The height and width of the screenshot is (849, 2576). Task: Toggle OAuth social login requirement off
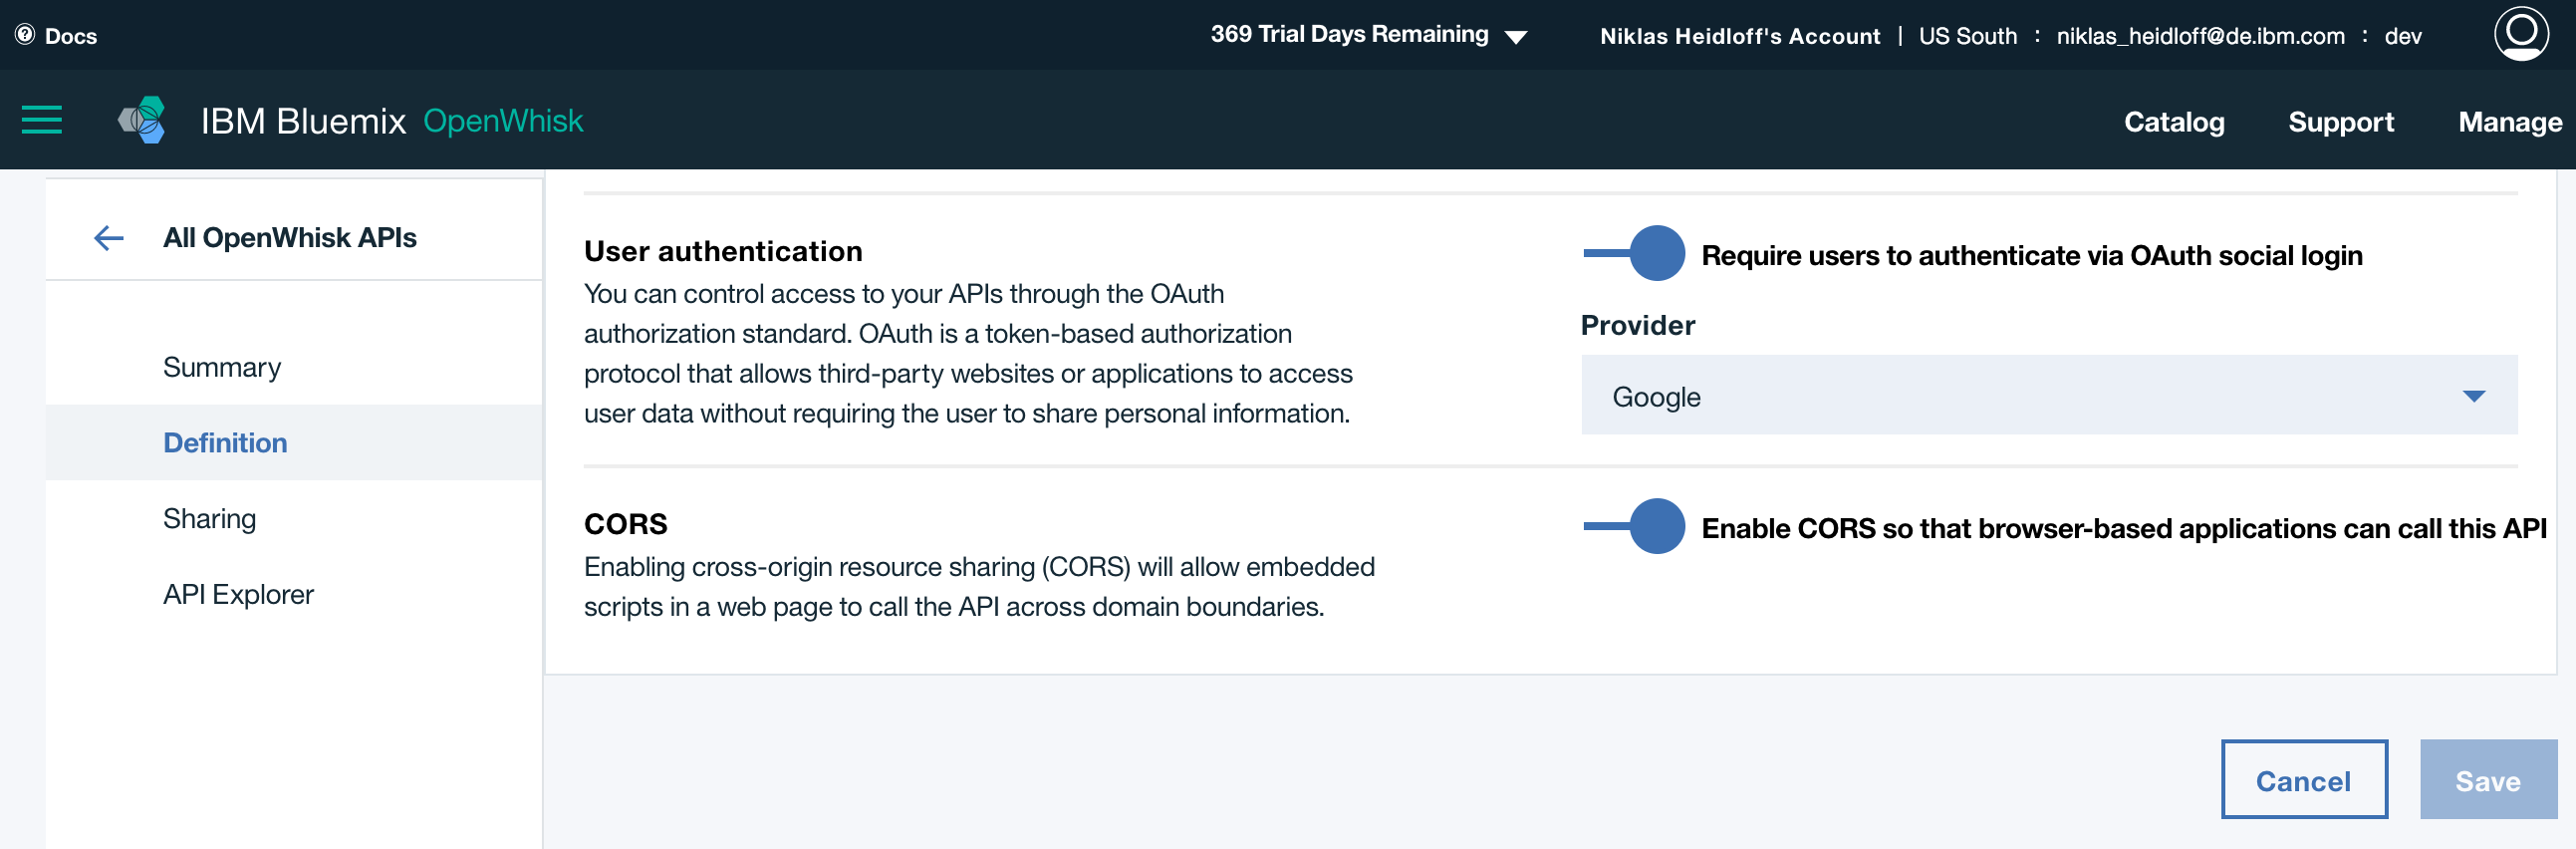pos(1634,253)
